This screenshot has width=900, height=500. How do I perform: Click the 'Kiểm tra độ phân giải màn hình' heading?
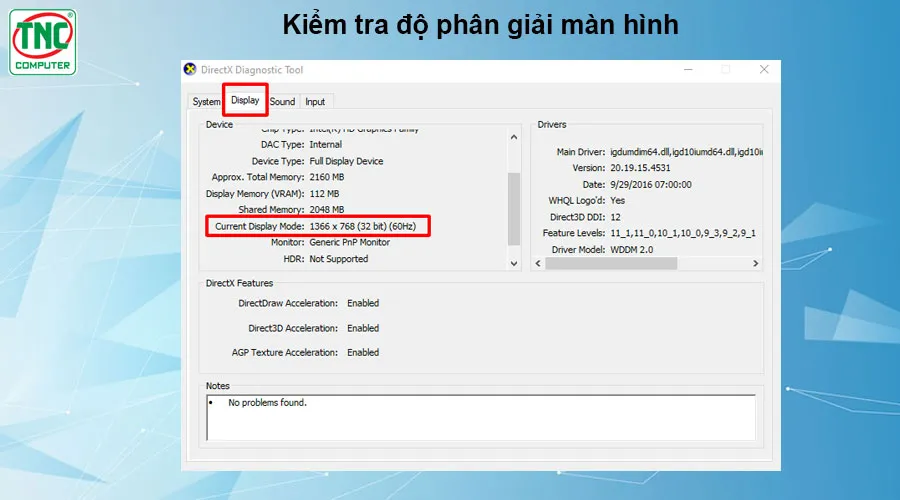(x=480, y=25)
